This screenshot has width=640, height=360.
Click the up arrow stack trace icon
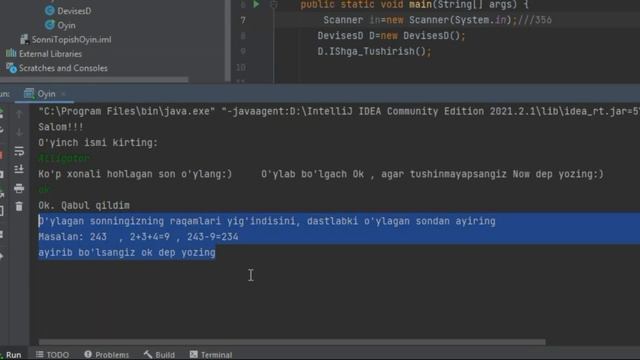click(x=19, y=114)
